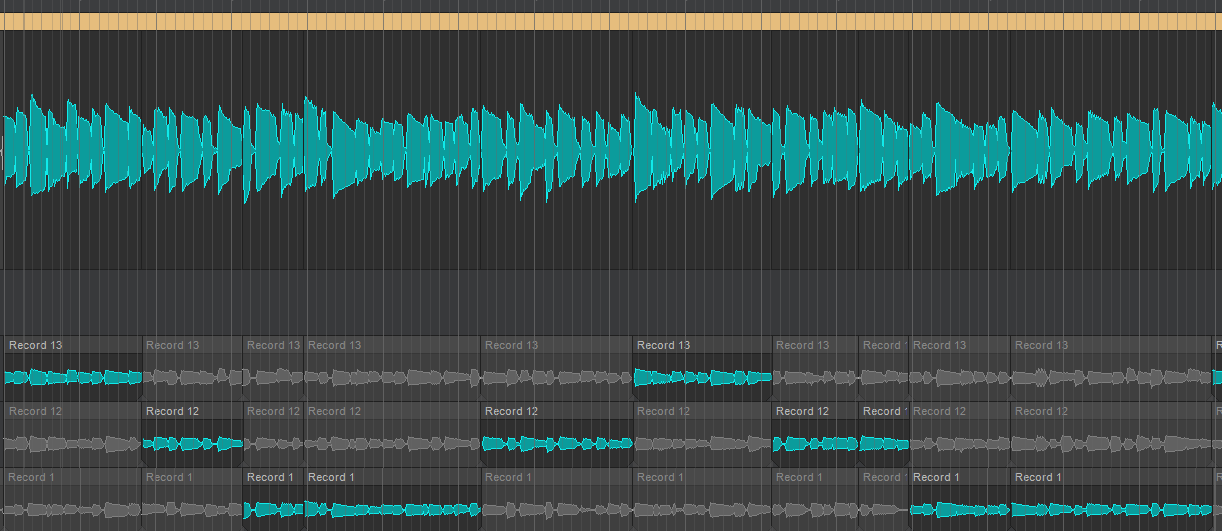Viewport: 1222px width, 531px height.
Task: Activate greyed Record 1 segment below first highlighted Record 13
Action: [73, 500]
